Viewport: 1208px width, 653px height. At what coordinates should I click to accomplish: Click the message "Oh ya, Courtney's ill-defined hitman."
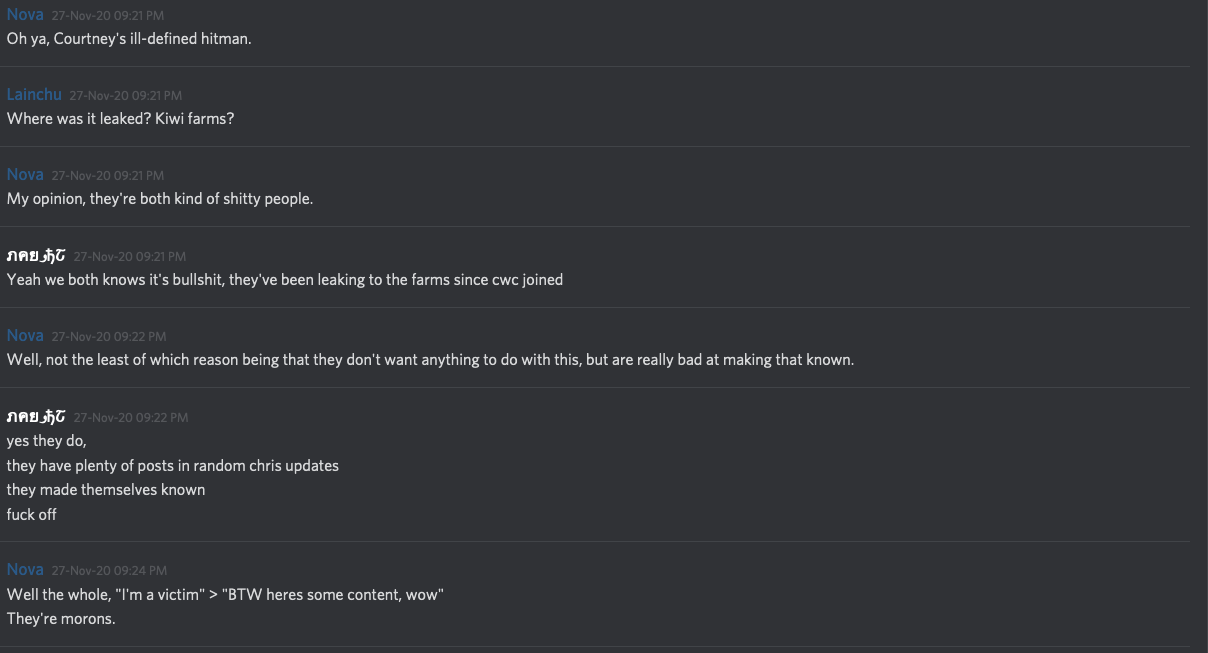pyautogui.click(x=129, y=39)
